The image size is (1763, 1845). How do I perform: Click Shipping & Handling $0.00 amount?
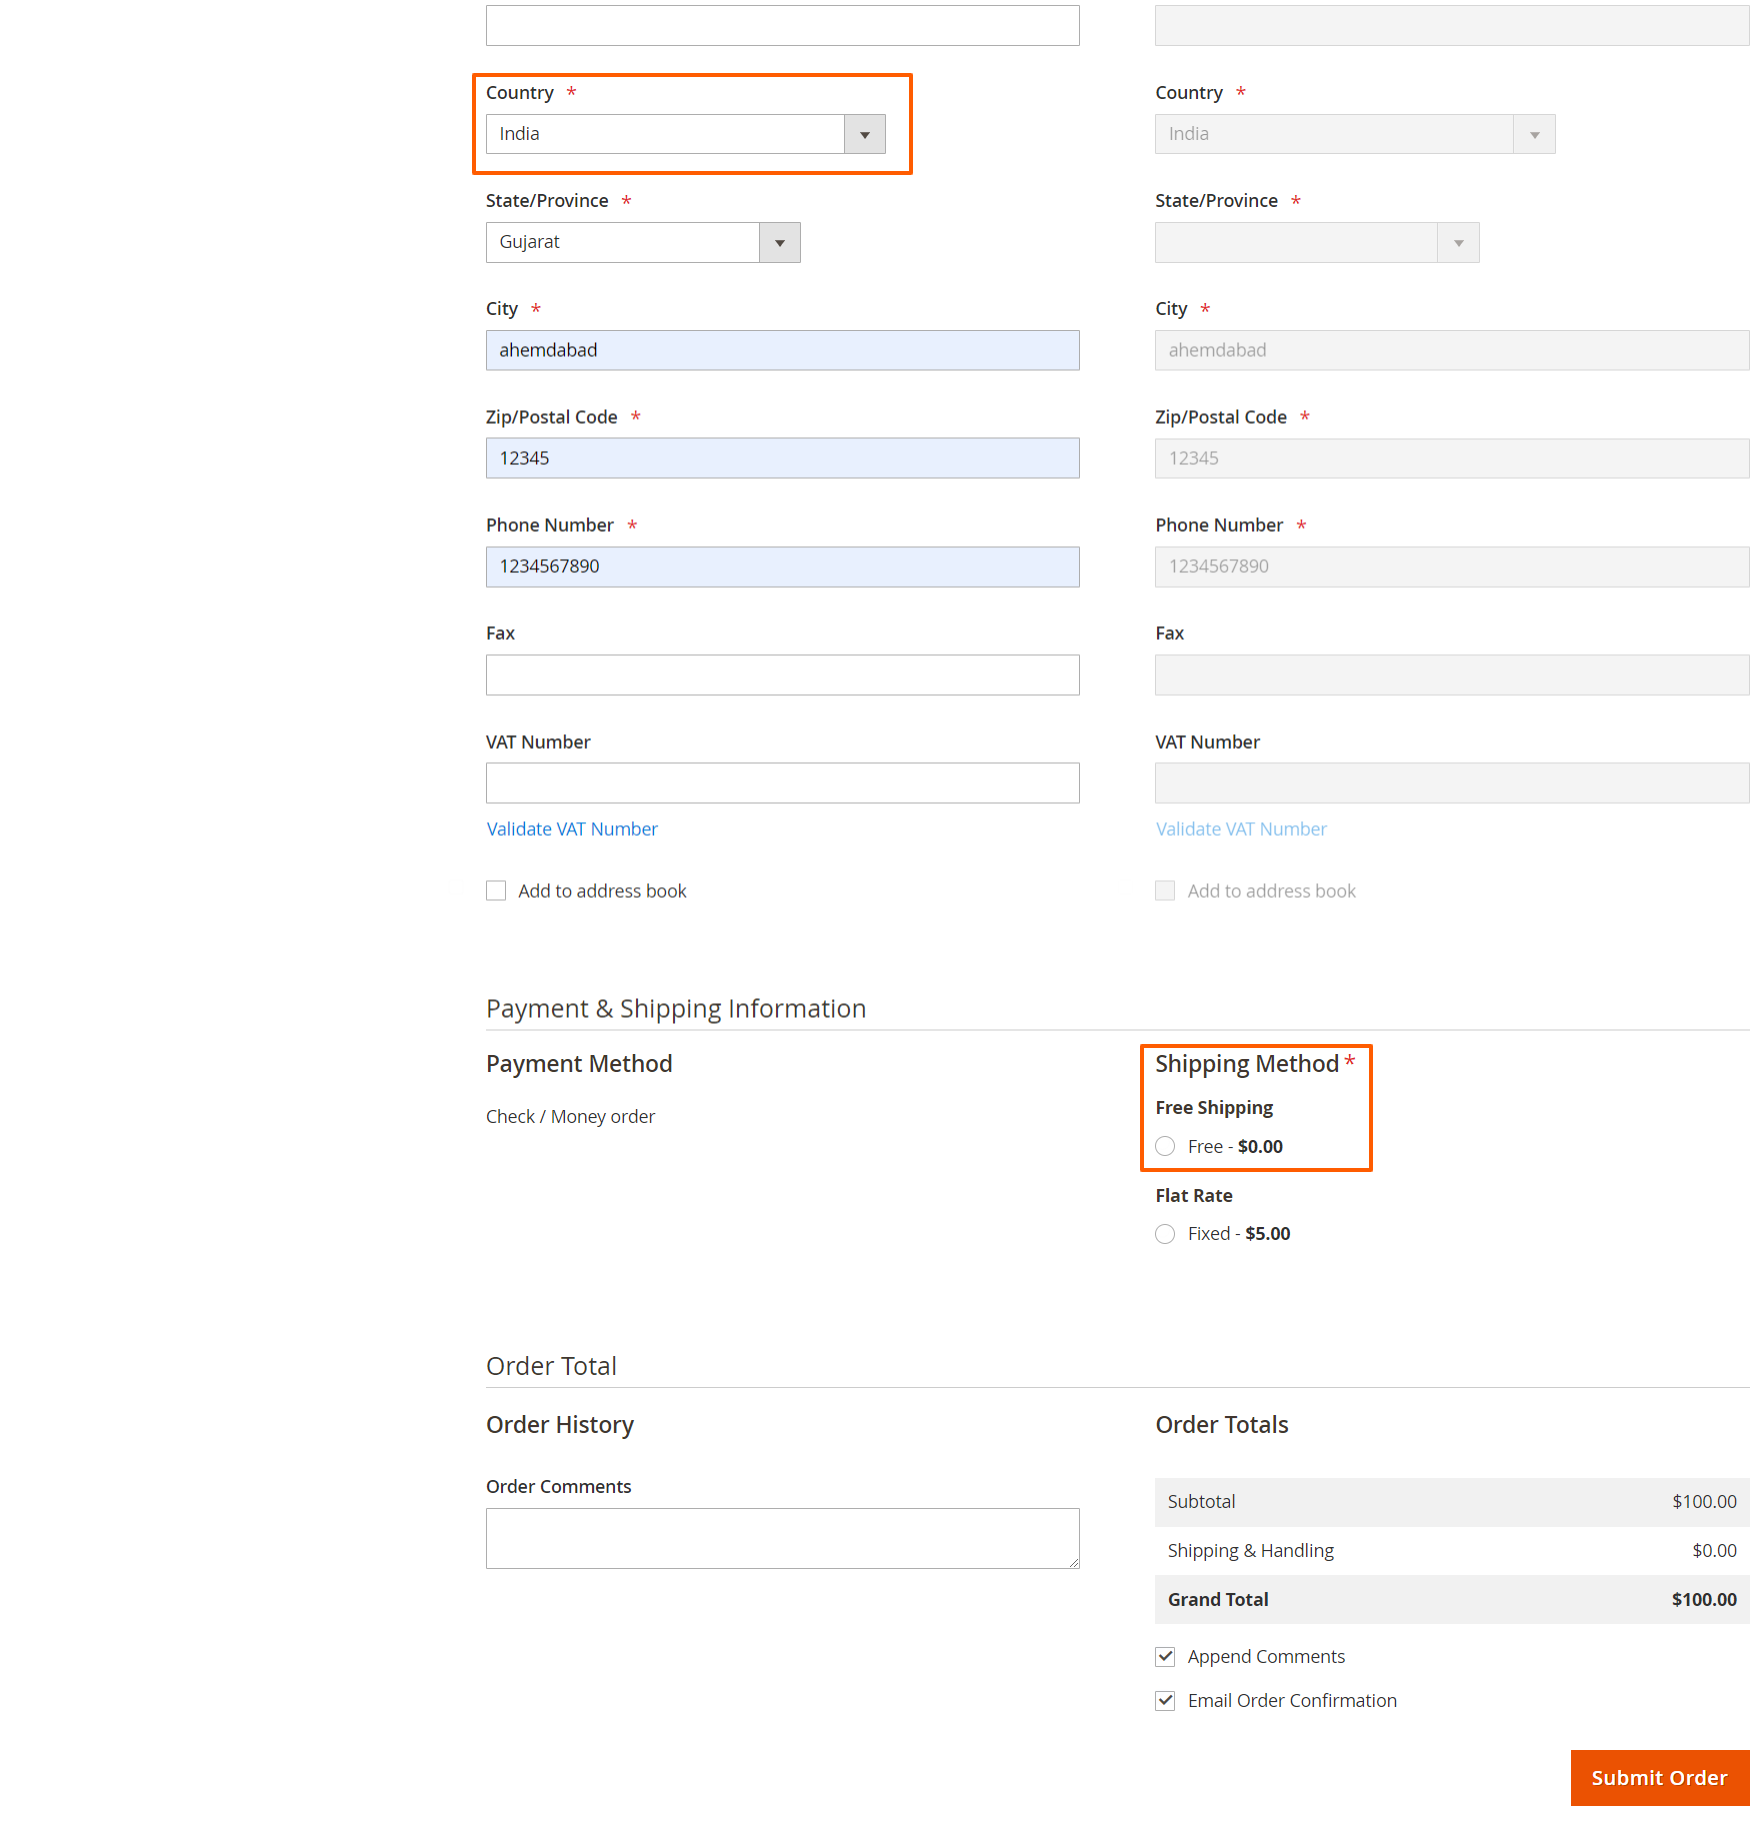coord(1714,1550)
